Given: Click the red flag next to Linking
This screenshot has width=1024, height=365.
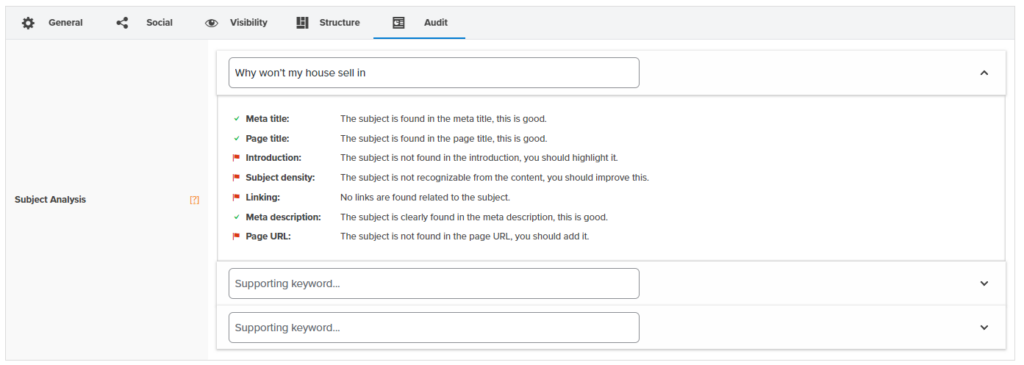Looking at the screenshot, I should (x=236, y=197).
